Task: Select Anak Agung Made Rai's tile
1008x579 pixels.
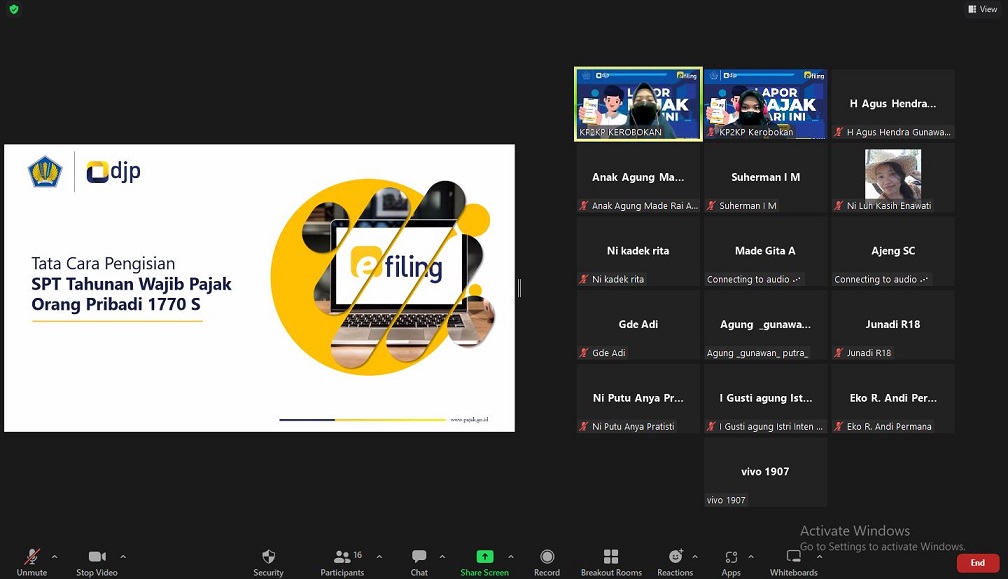Action: [638, 178]
